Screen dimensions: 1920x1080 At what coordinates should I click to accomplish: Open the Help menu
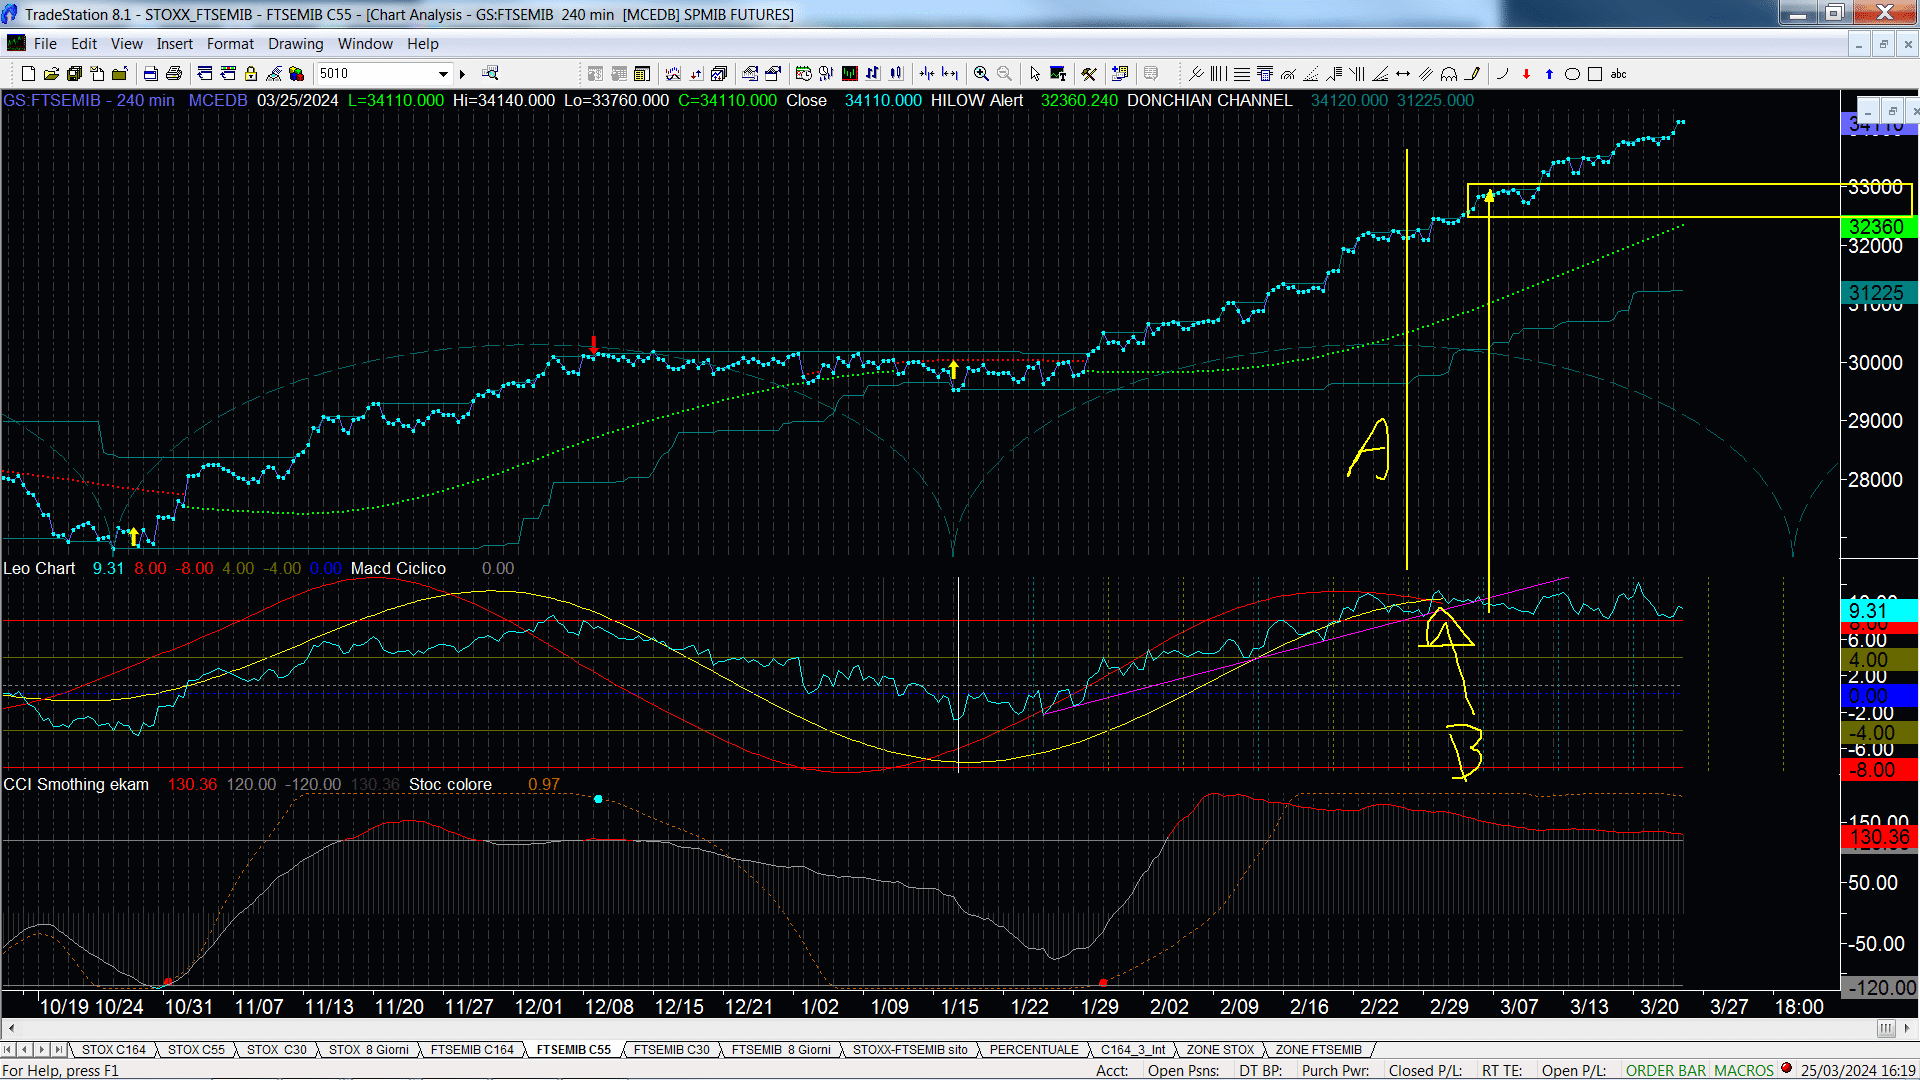[x=422, y=44]
